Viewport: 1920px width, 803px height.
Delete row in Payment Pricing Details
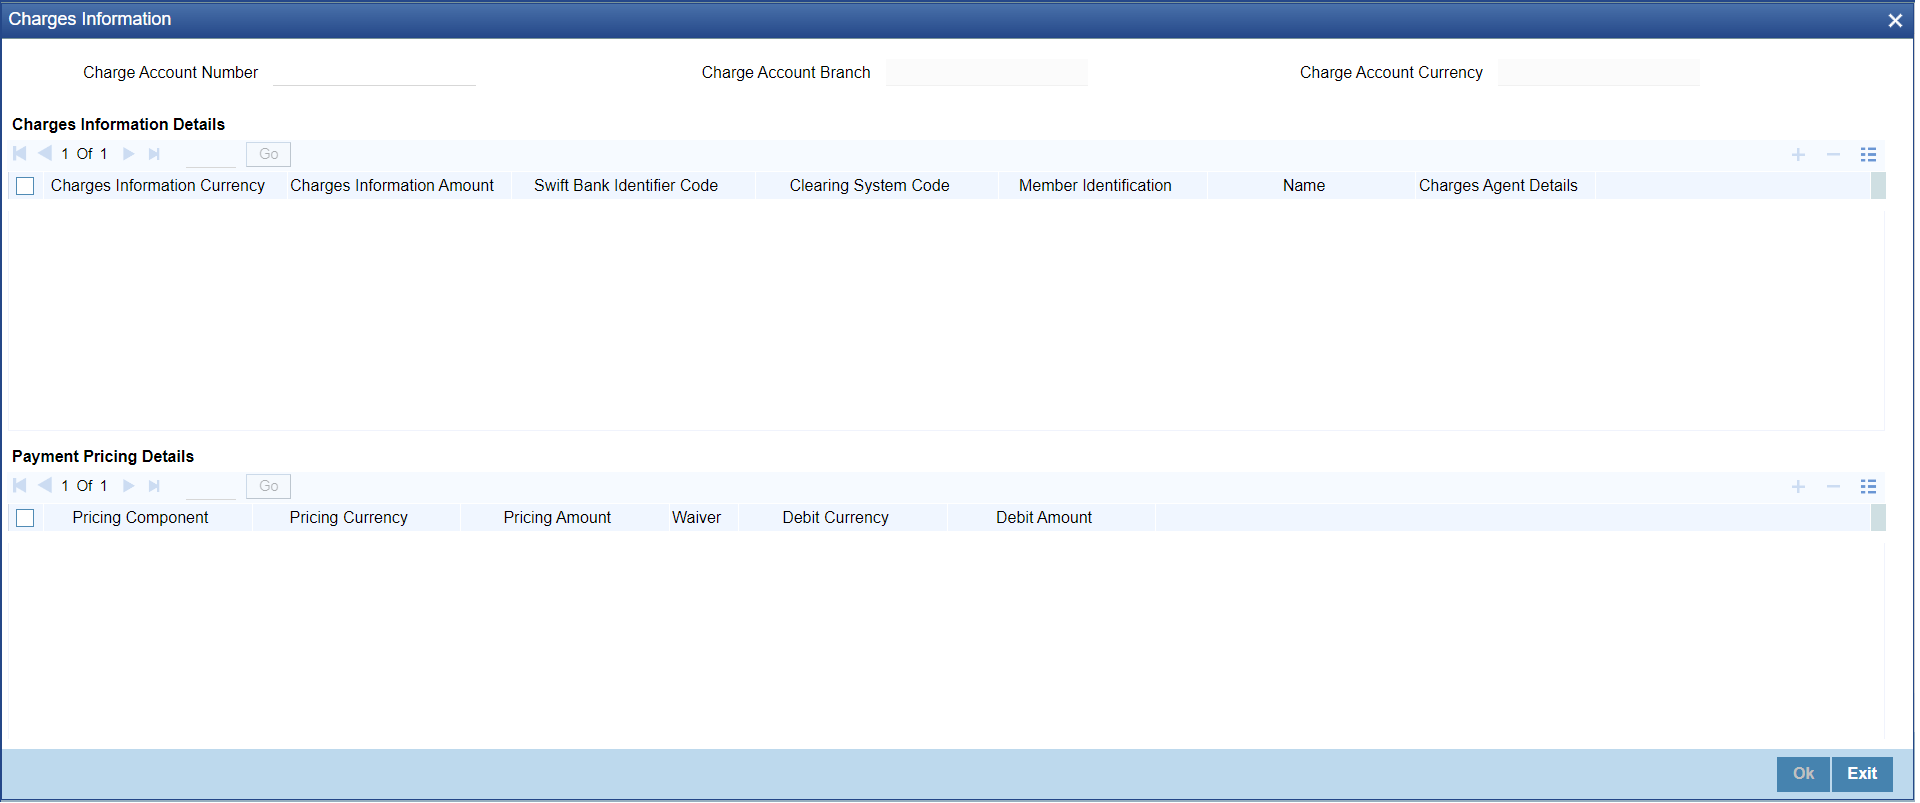click(1833, 486)
